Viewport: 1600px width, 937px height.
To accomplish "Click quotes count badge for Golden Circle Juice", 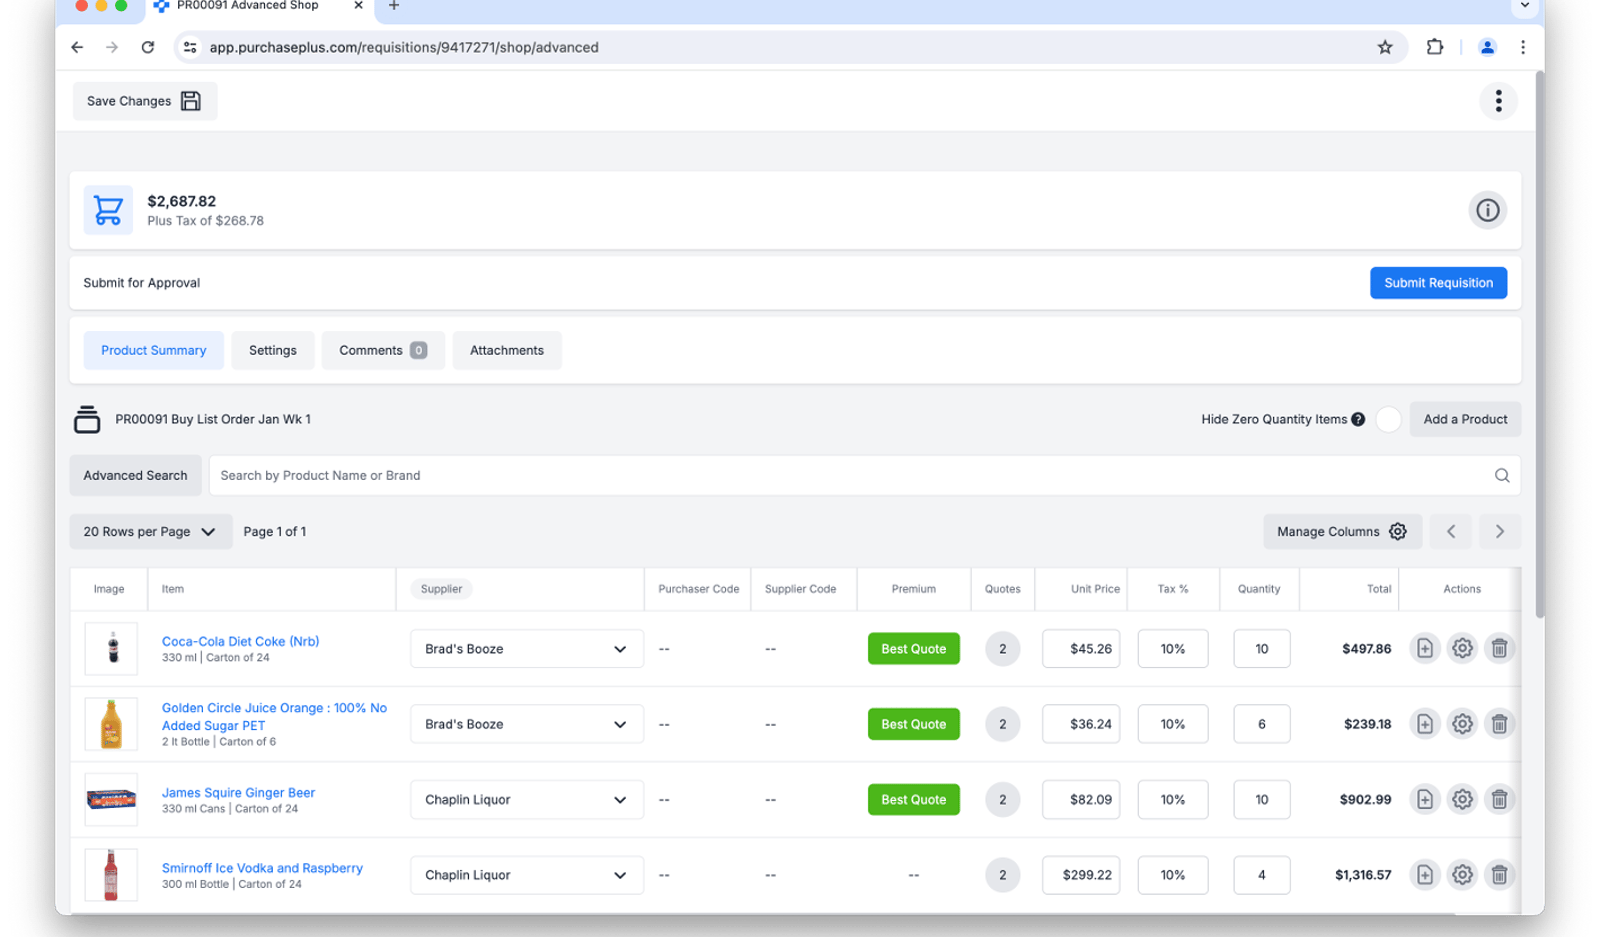I will point(1002,724).
